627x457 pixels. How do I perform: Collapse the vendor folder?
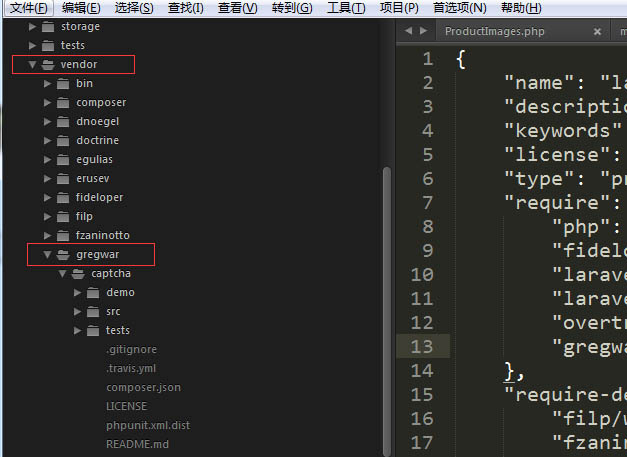pos(33,64)
